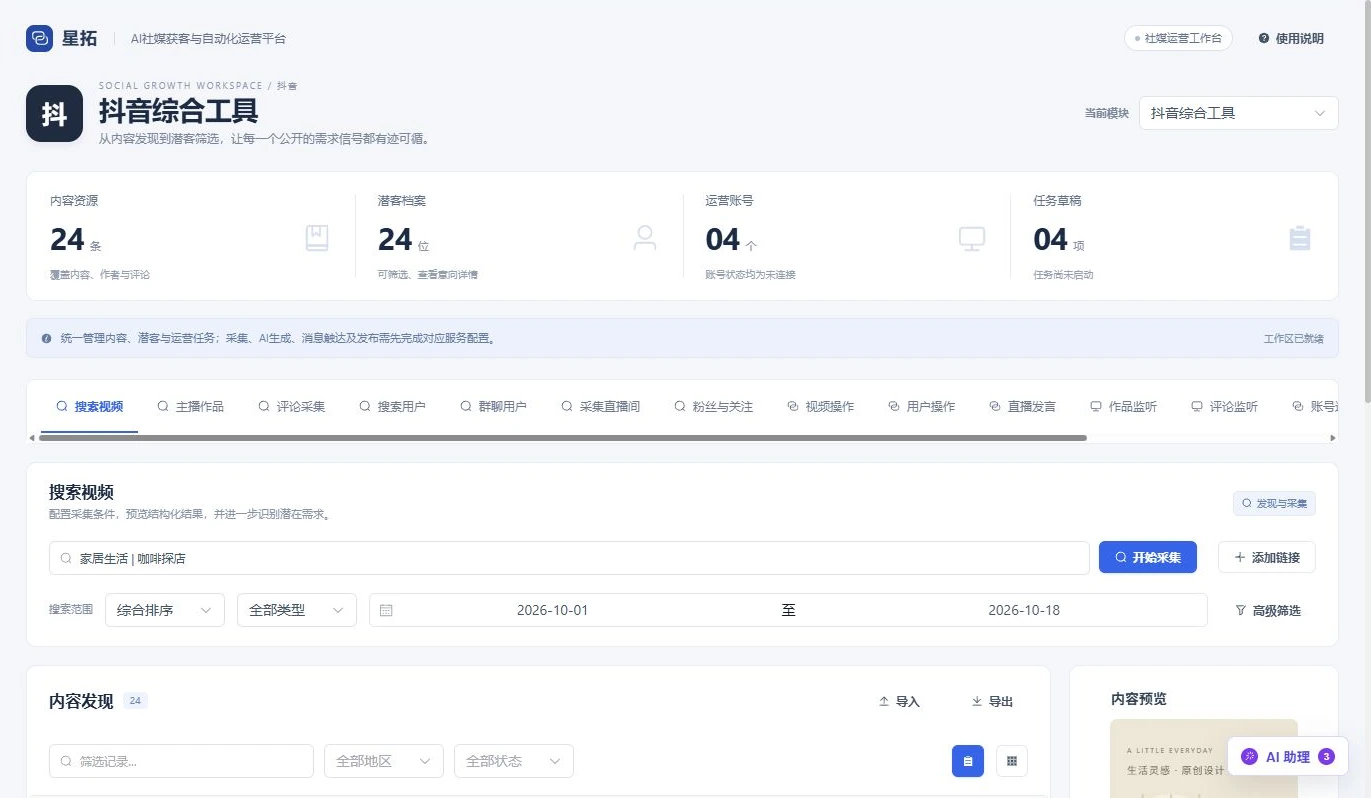Click the person icon in 潜客档案 card
This screenshot has height=798, width=1371.
click(645, 238)
